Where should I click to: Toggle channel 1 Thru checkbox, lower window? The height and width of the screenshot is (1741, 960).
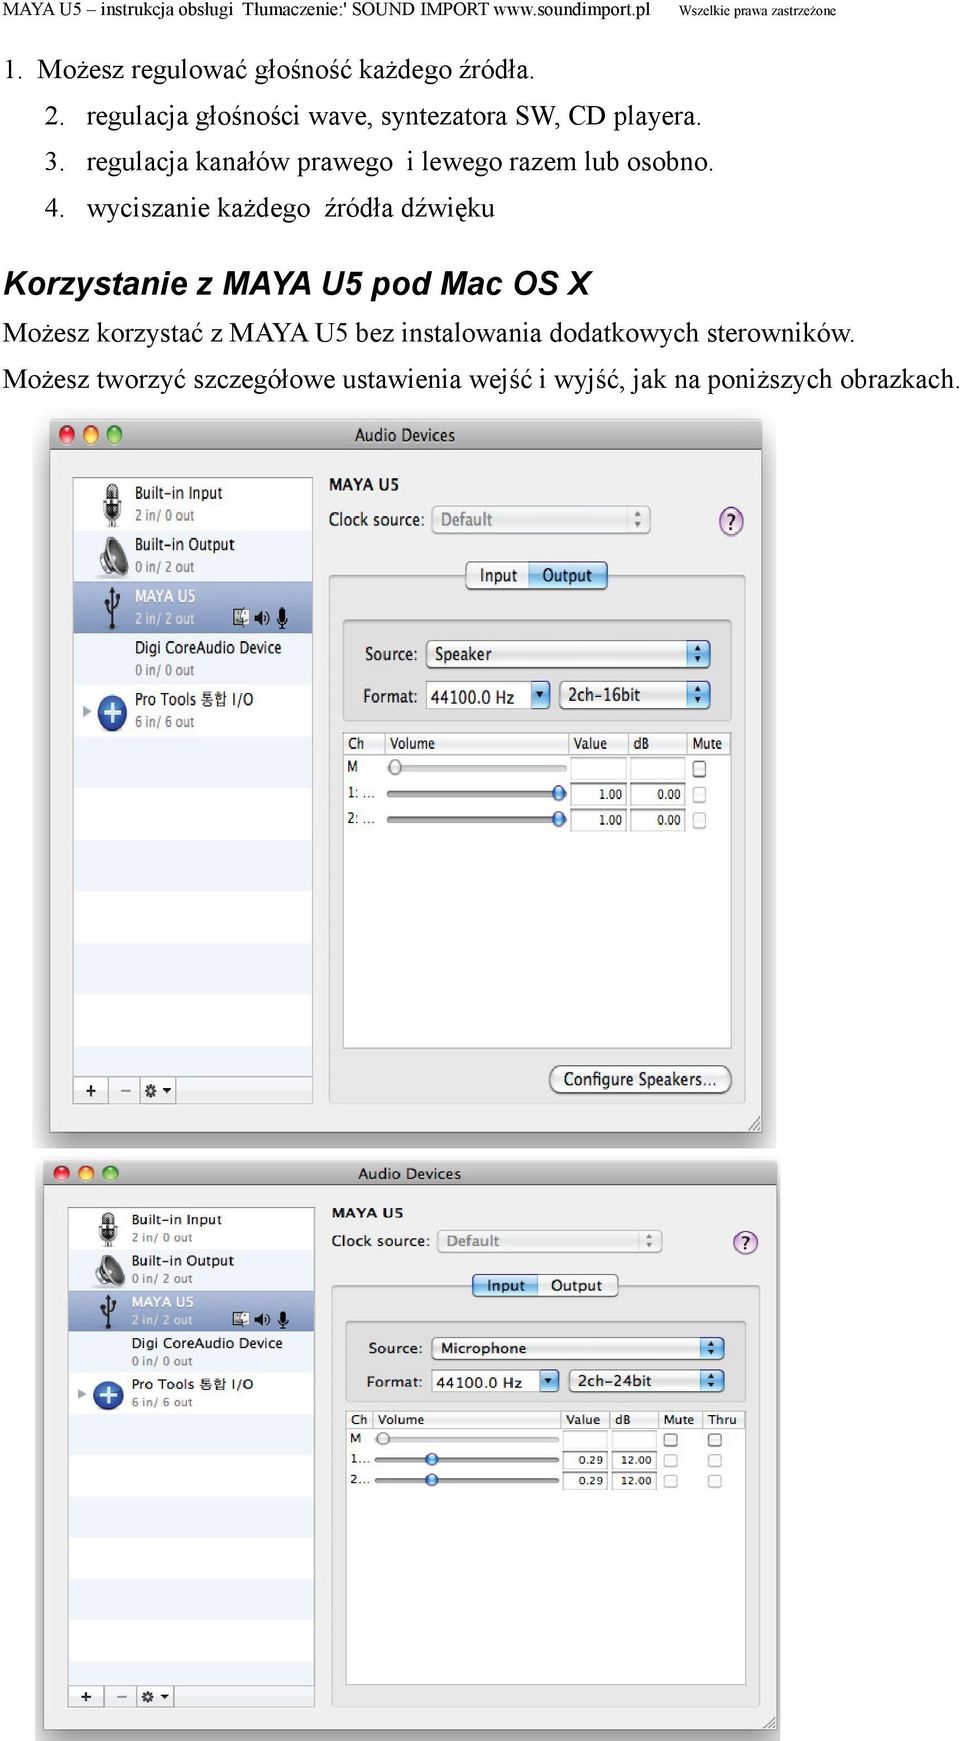[714, 1461]
